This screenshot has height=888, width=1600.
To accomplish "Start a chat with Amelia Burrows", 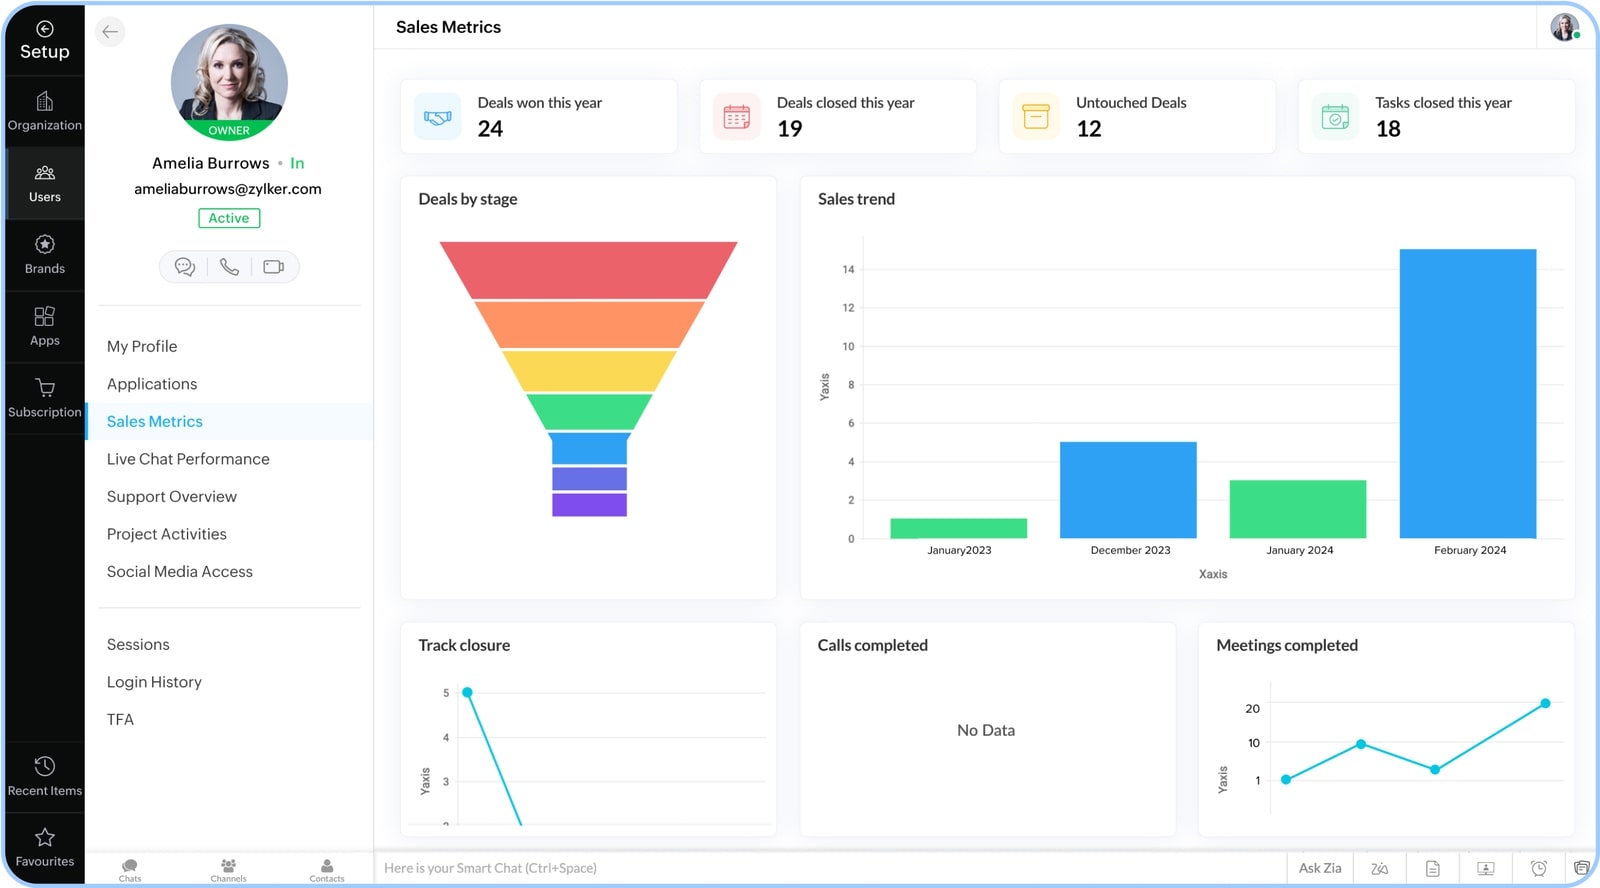I will tap(185, 267).
